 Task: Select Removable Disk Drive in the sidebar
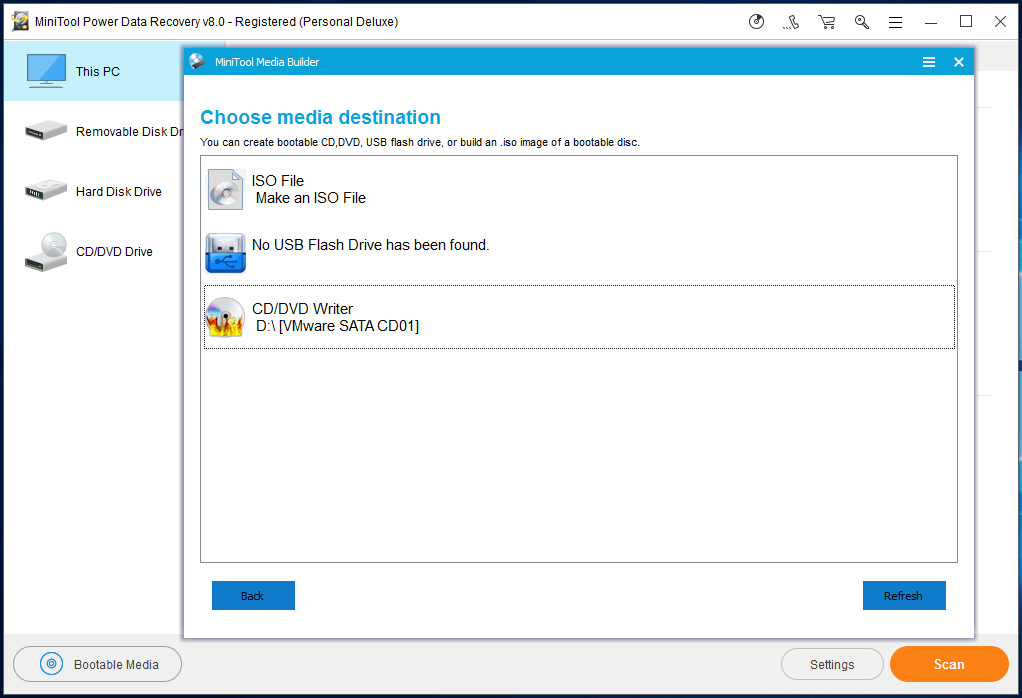pos(94,131)
